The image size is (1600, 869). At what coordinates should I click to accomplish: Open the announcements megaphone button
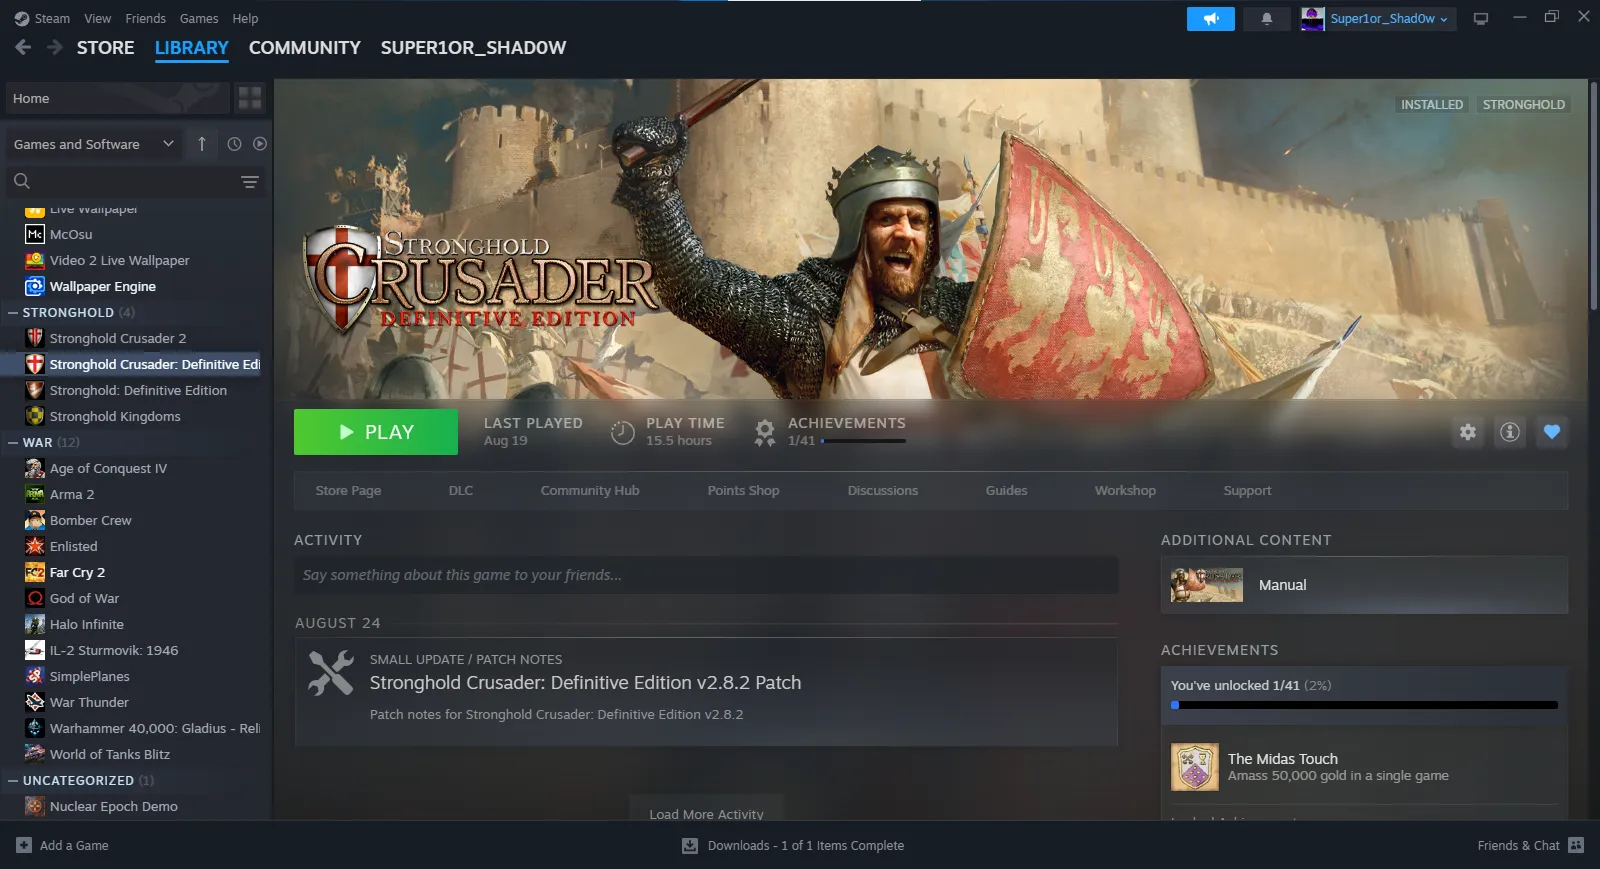click(1210, 19)
